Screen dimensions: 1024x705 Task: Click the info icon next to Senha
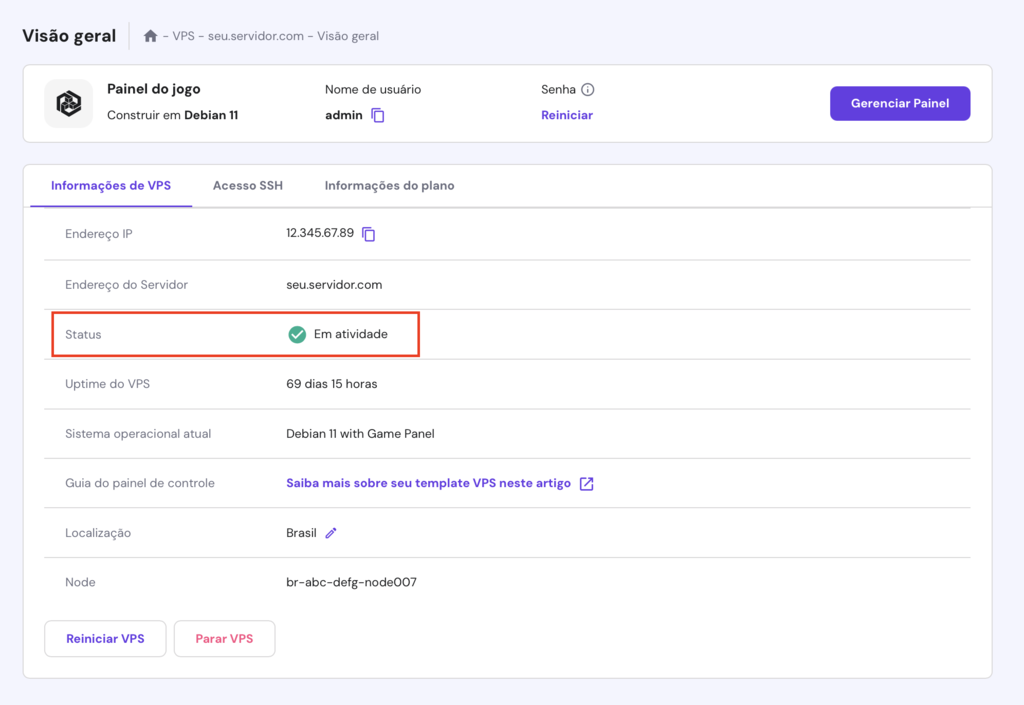pos(589,89)
